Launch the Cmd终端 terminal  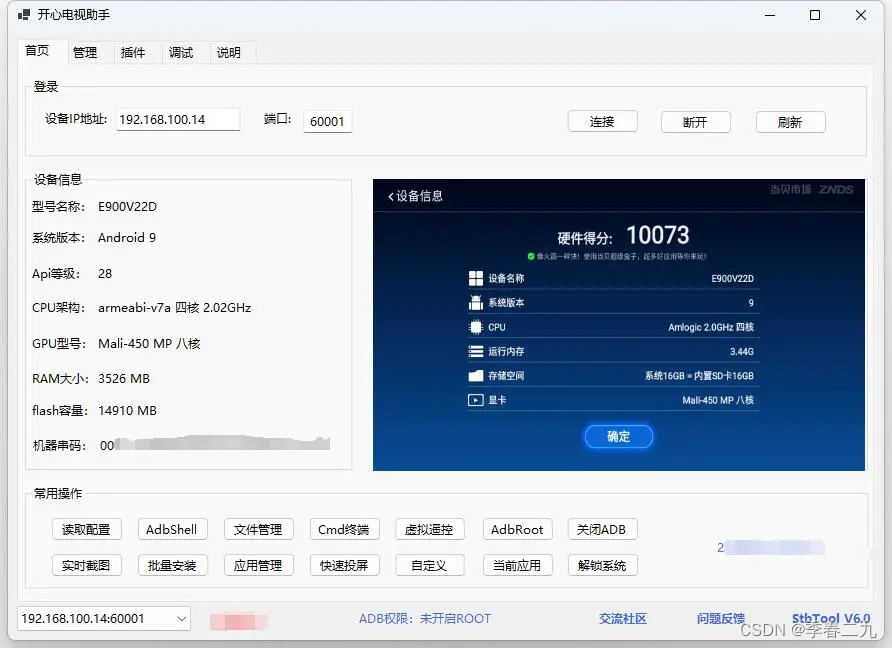344,529
